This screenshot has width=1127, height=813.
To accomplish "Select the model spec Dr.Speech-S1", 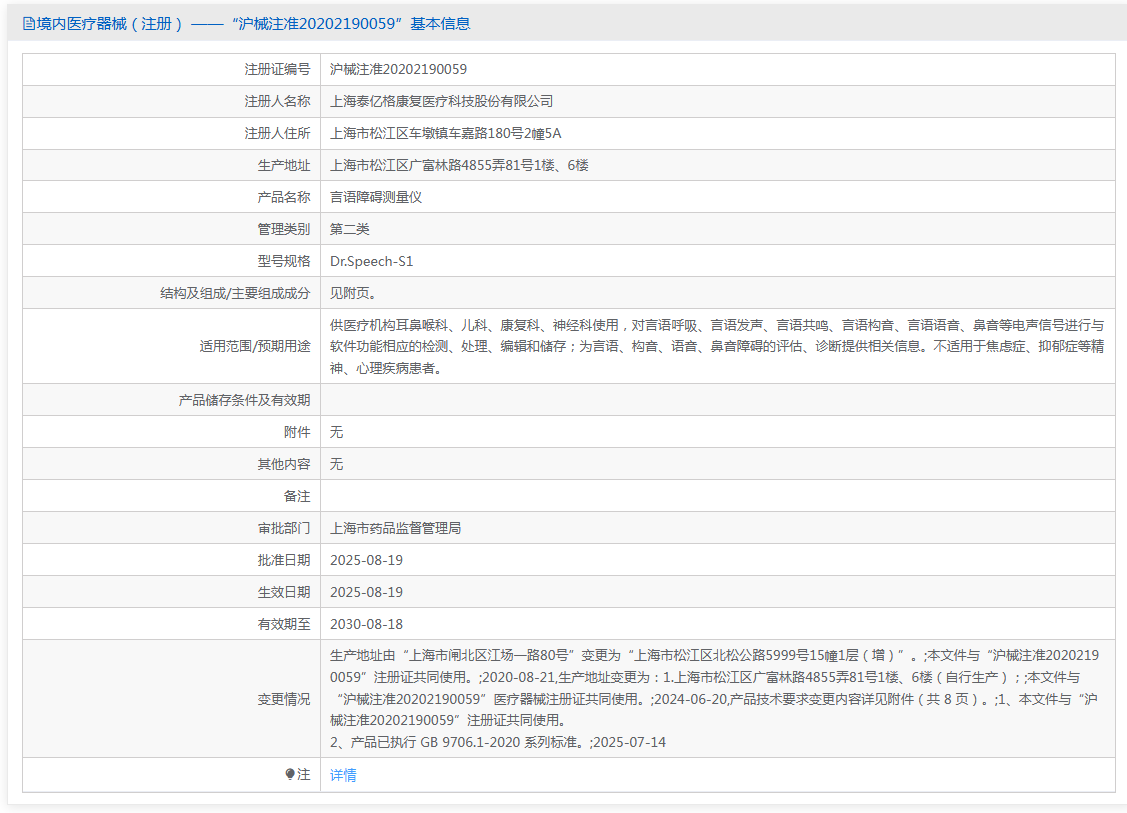I will pyautogui.click(x=371, y=261).
